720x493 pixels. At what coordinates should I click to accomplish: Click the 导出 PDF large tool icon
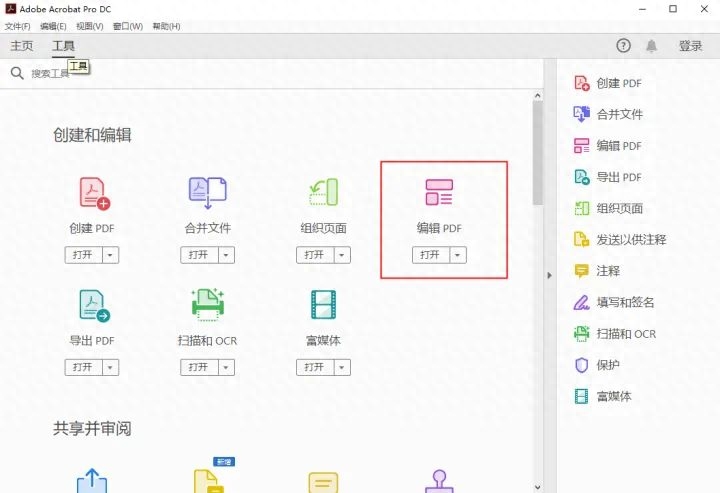(94, 305)
